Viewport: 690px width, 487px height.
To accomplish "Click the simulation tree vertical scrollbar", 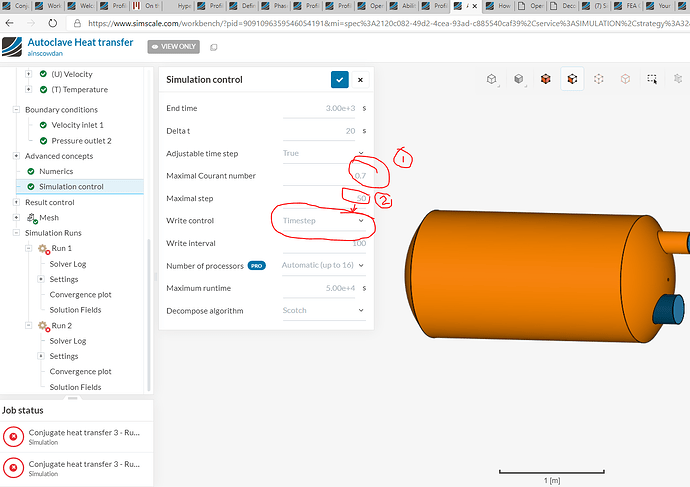I will 149,315.
